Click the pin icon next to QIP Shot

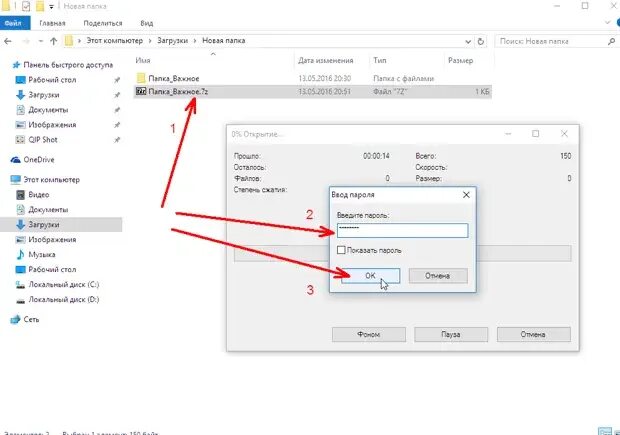click(x=117, y=140)
